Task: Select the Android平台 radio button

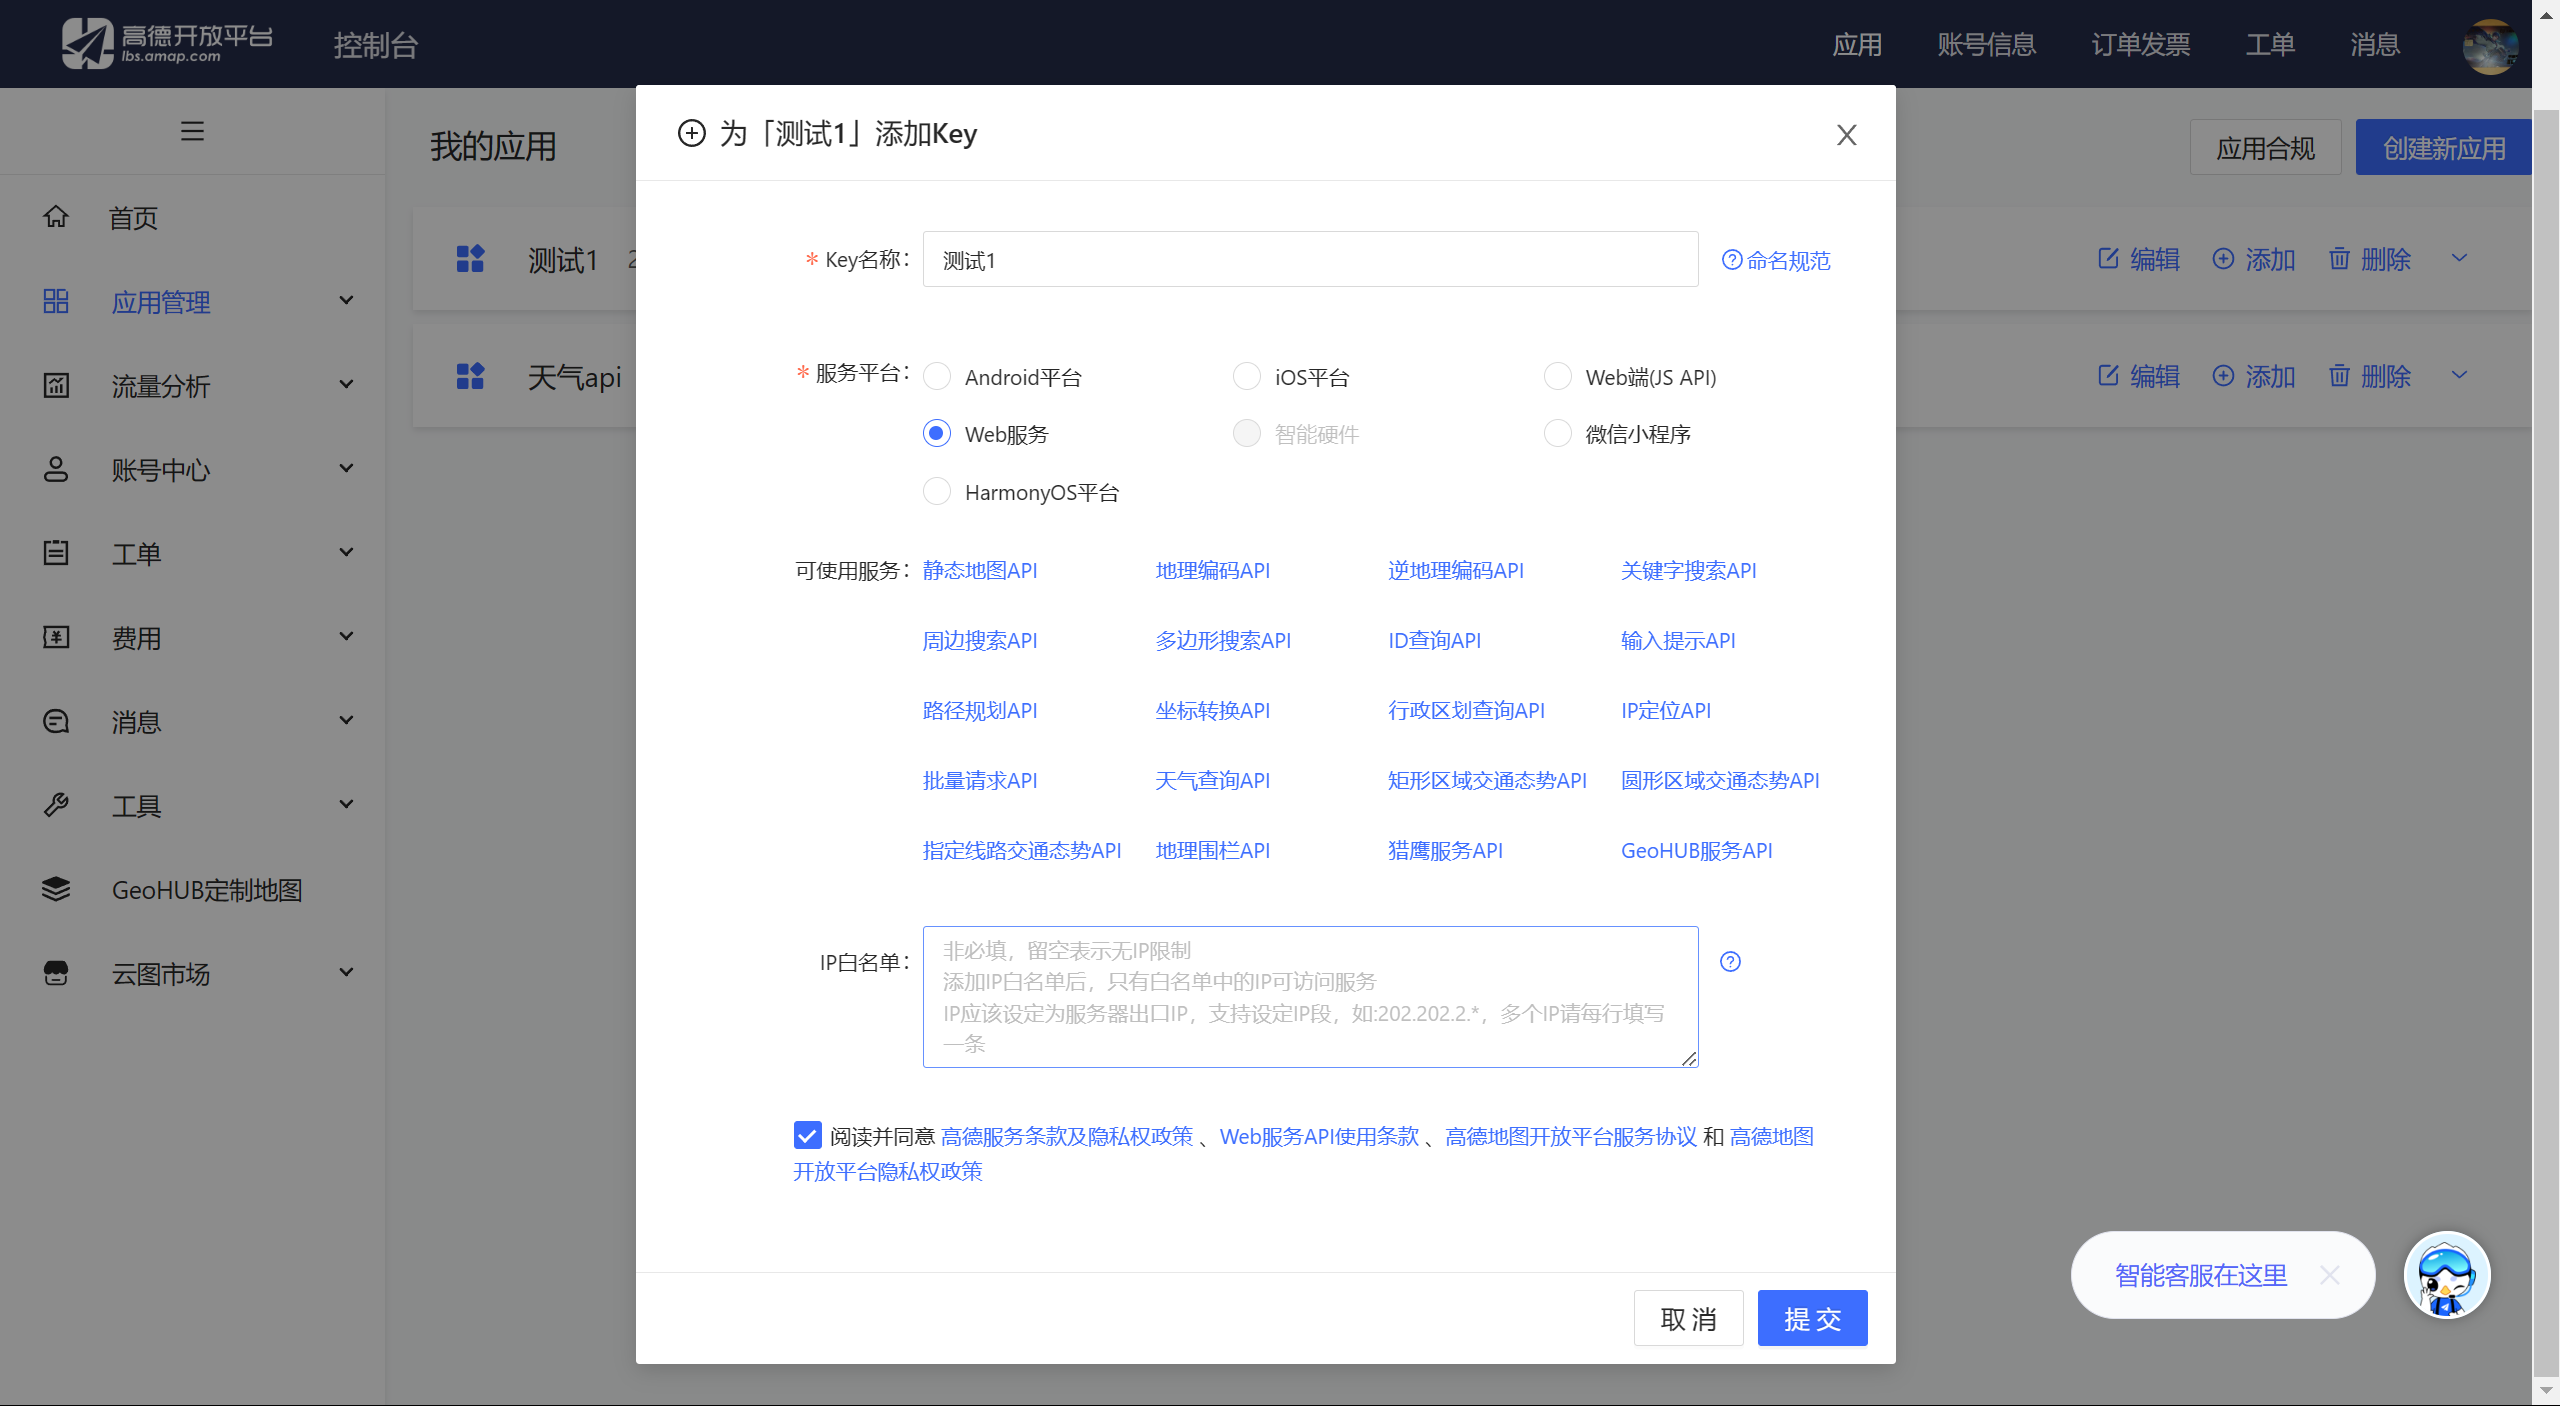Action: point(936,376)
